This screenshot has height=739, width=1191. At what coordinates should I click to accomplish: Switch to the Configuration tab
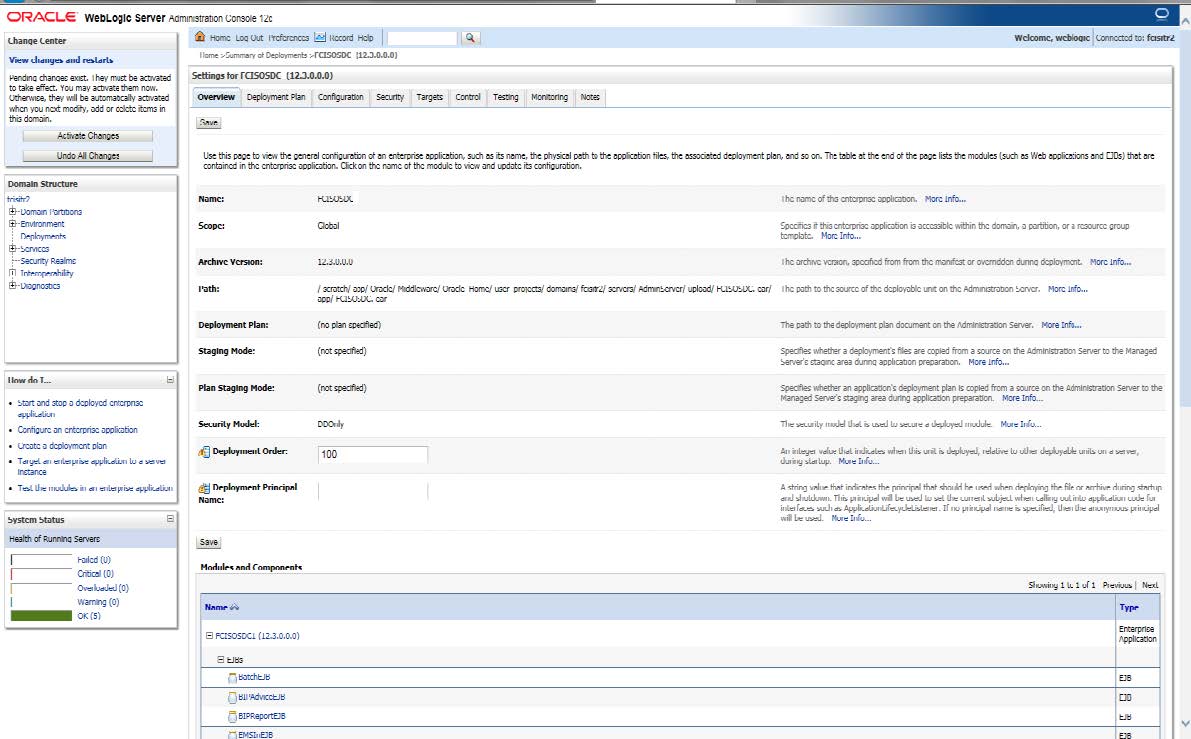340,97
